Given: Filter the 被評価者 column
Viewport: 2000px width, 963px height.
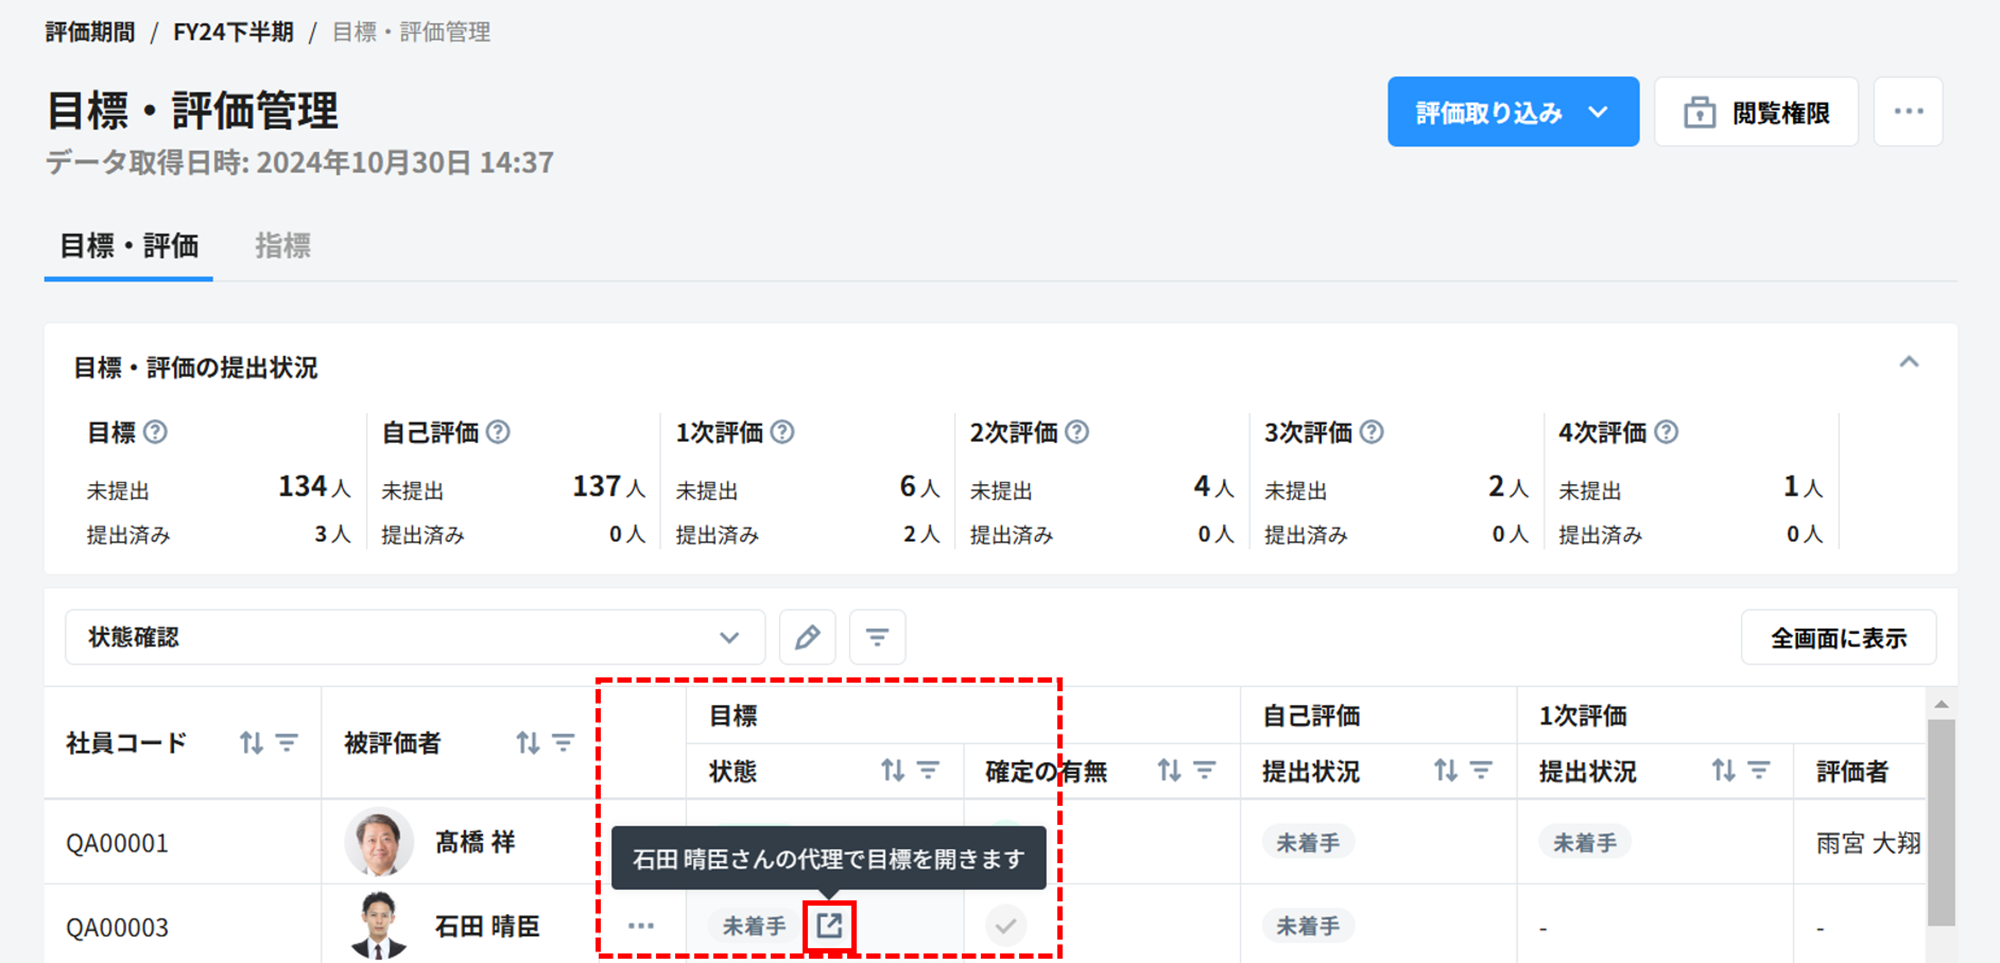Looking at the screenshot, I should tap(564, 743).
